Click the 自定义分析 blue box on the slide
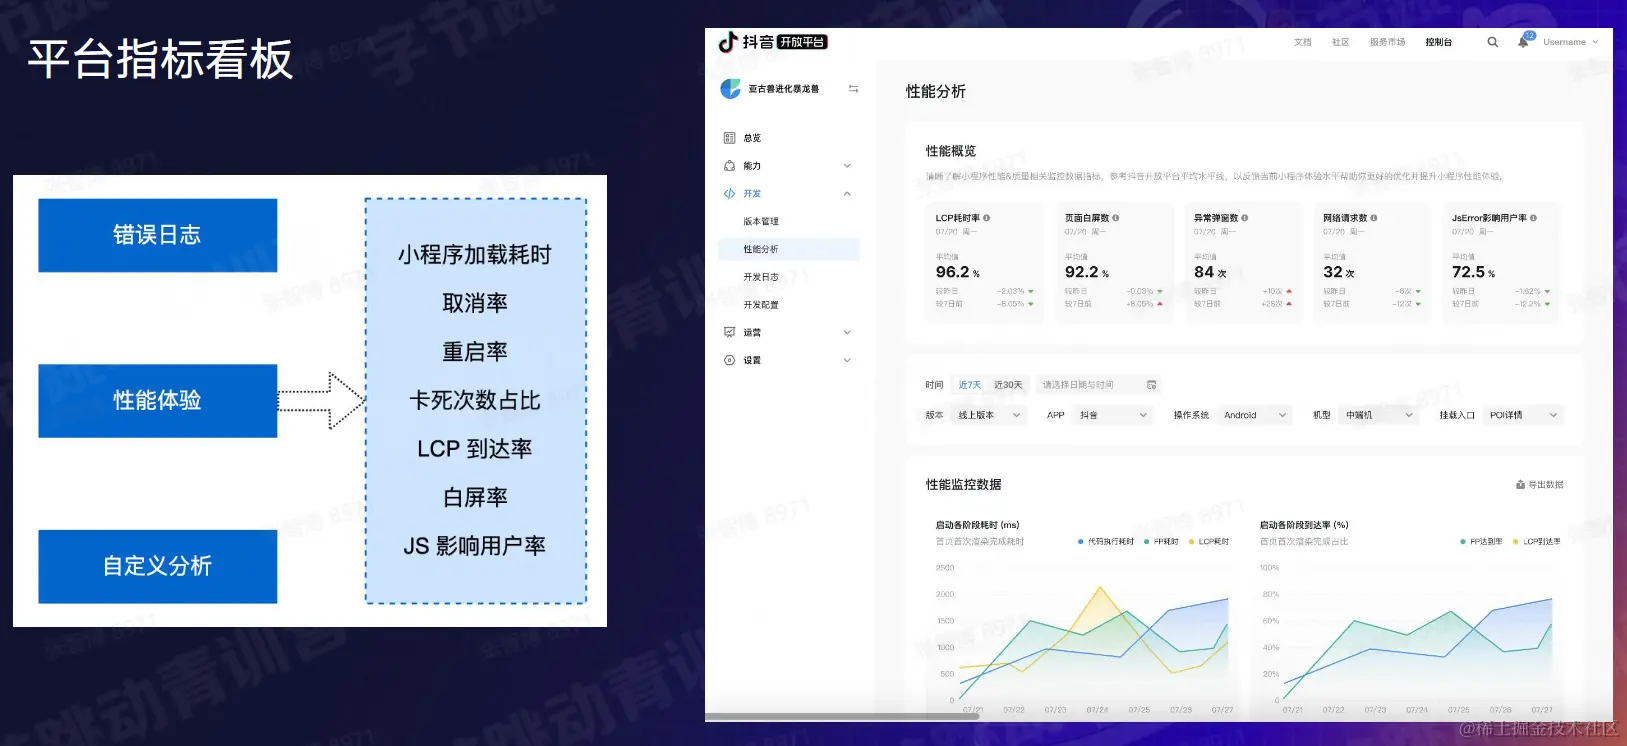 point(157,566)
